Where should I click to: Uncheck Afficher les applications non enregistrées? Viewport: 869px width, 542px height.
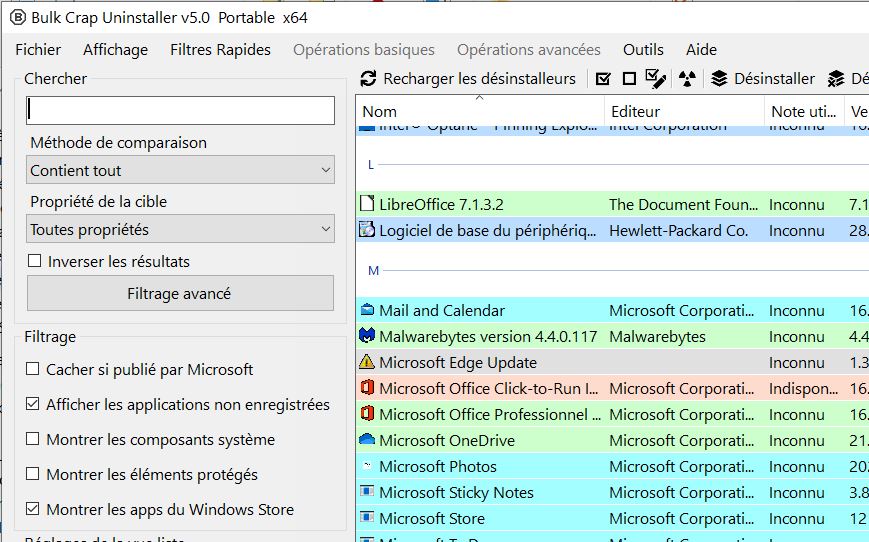tap(33, 403)
